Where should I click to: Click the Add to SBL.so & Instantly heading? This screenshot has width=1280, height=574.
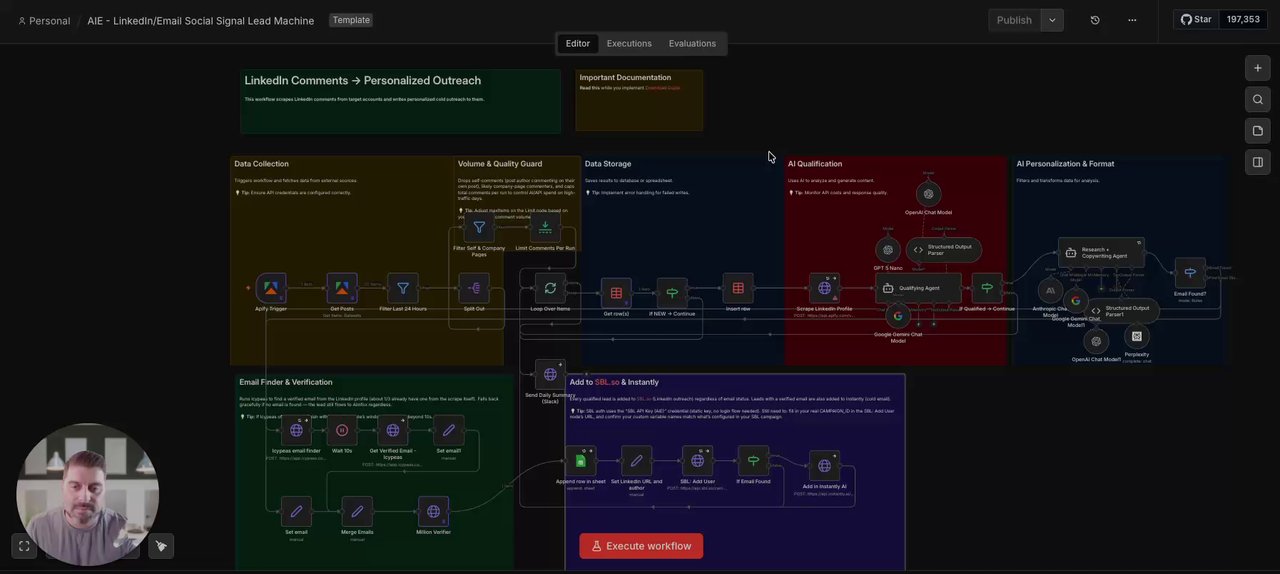614,382
